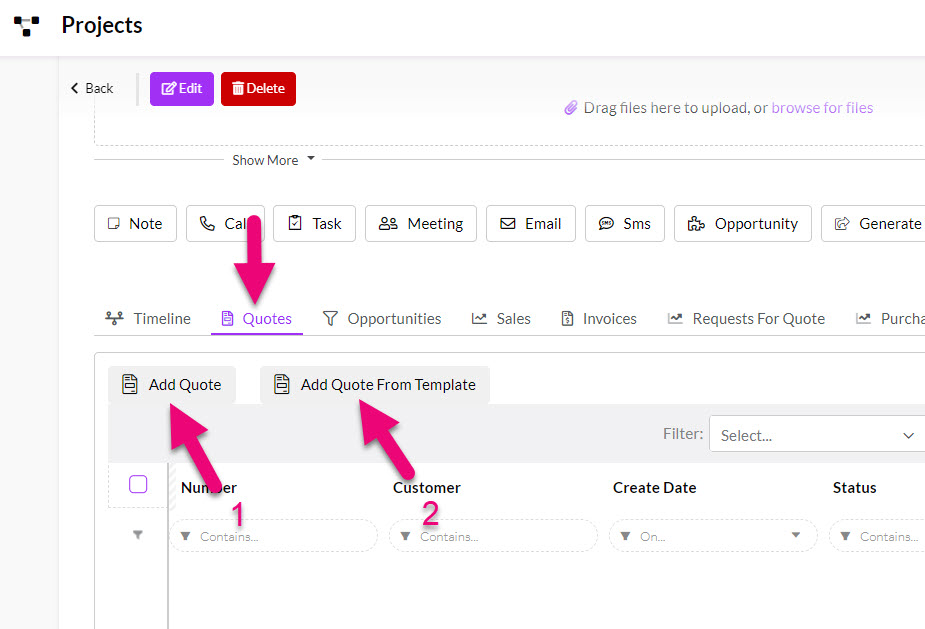
Task: Schedule a Meeting
Action: (x=421, y=224)
